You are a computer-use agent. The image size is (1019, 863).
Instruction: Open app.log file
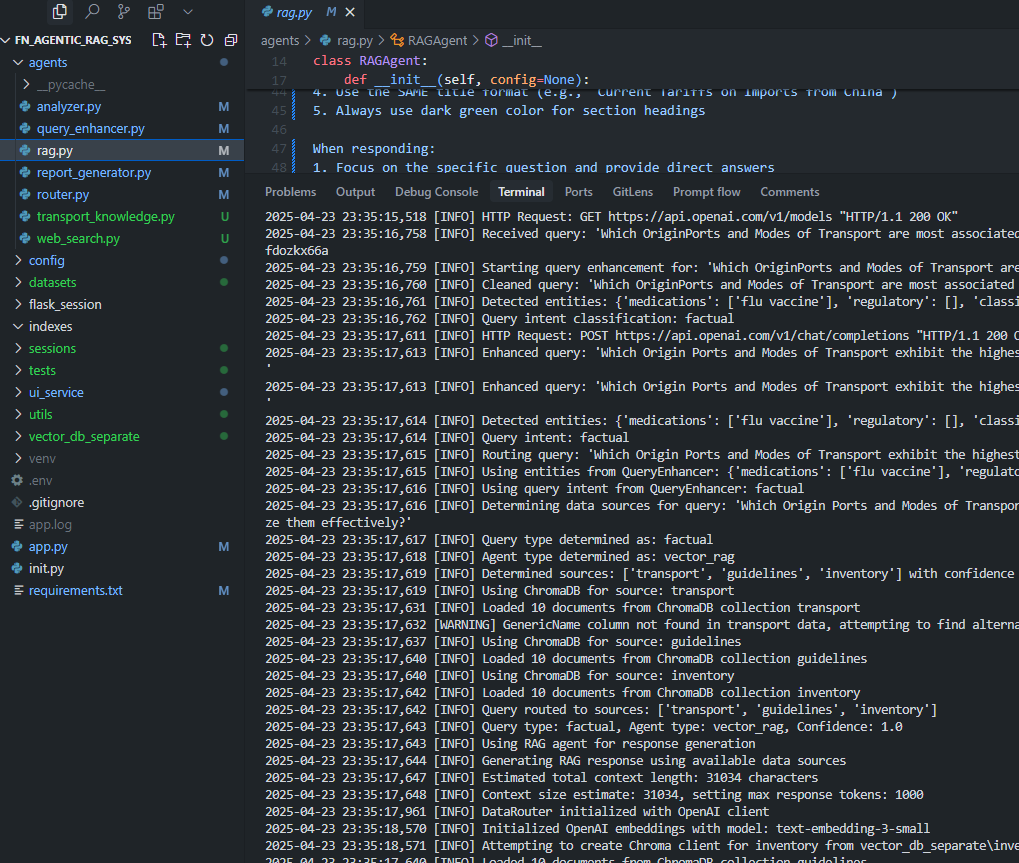50,524
